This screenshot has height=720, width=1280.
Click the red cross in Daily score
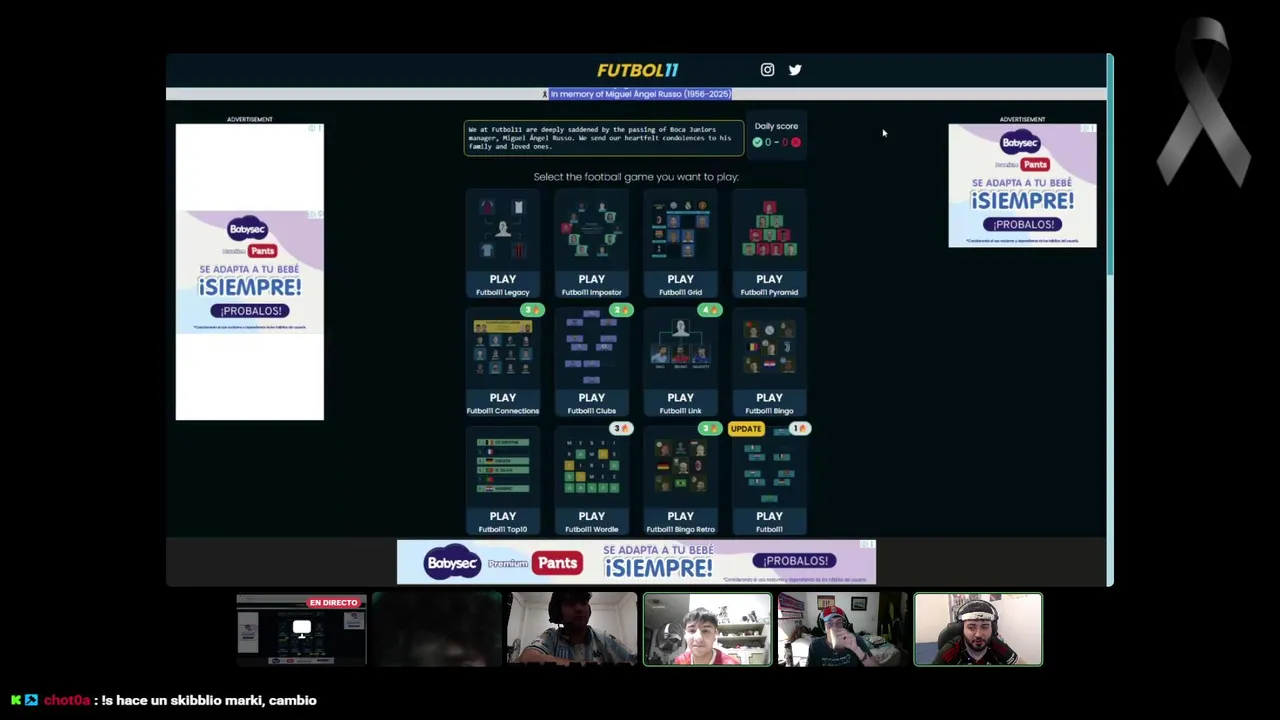pos(796,142)
